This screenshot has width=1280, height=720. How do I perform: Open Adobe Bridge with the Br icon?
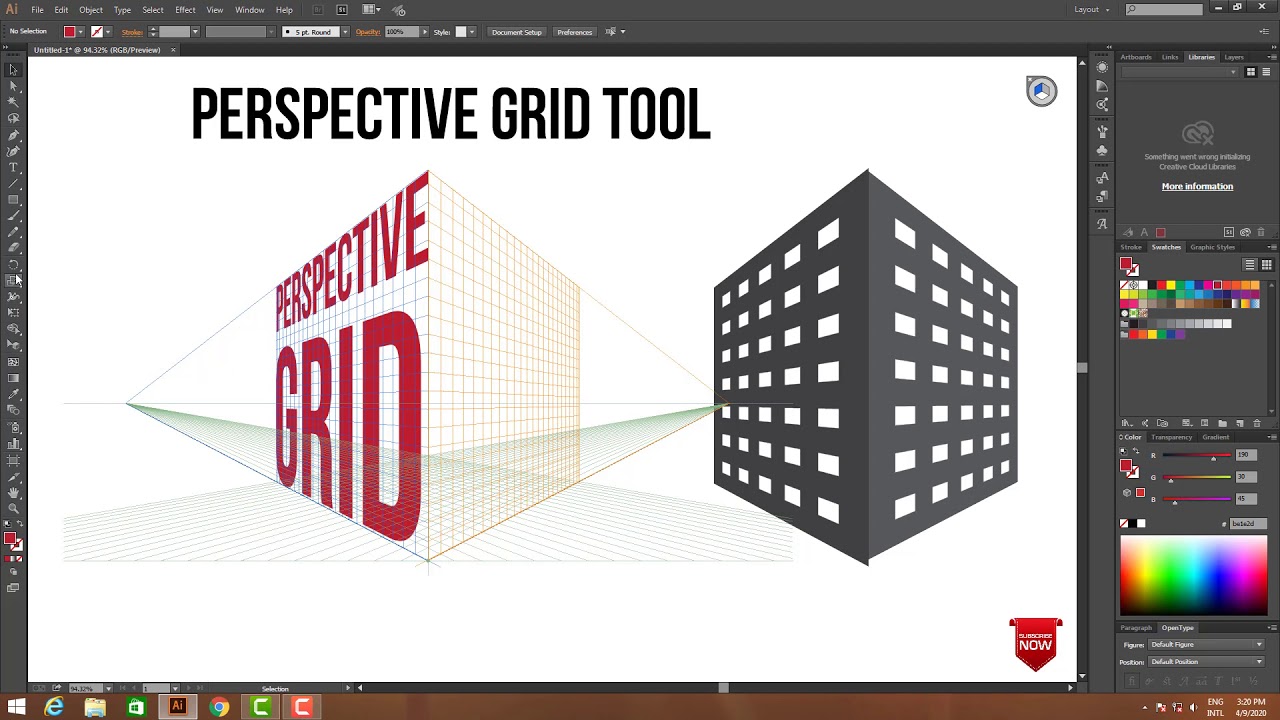click(318, 10)
